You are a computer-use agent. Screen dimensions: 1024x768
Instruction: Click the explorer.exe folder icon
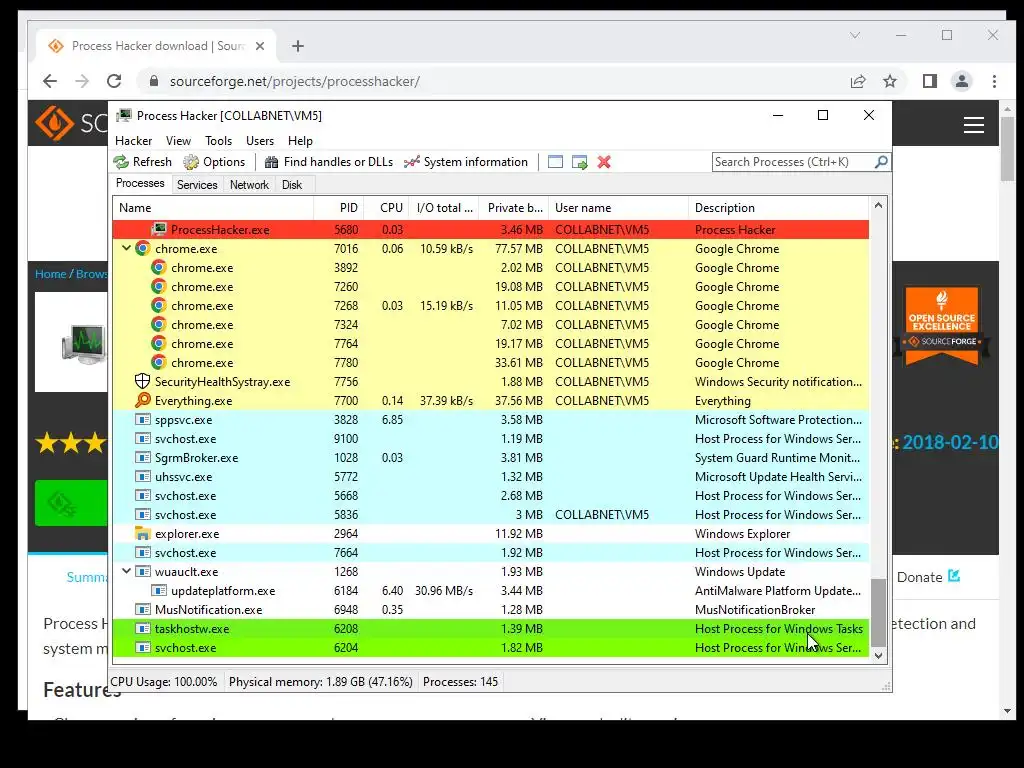pos(142,534)
